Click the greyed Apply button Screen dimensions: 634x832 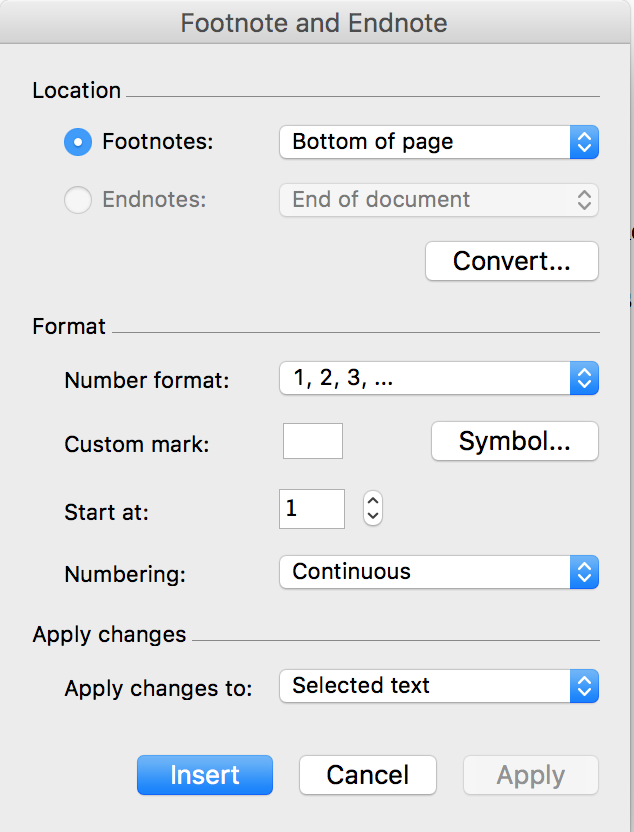[531, 775]
